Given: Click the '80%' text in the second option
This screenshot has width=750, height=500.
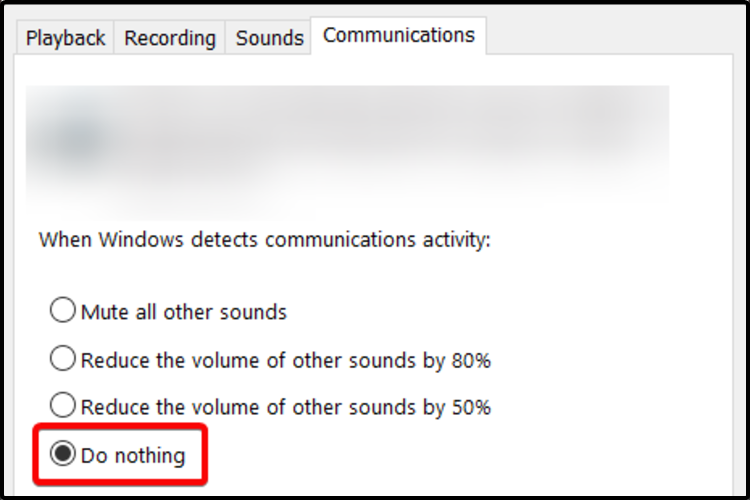Looking at the screenshot, I should [470, 360].
